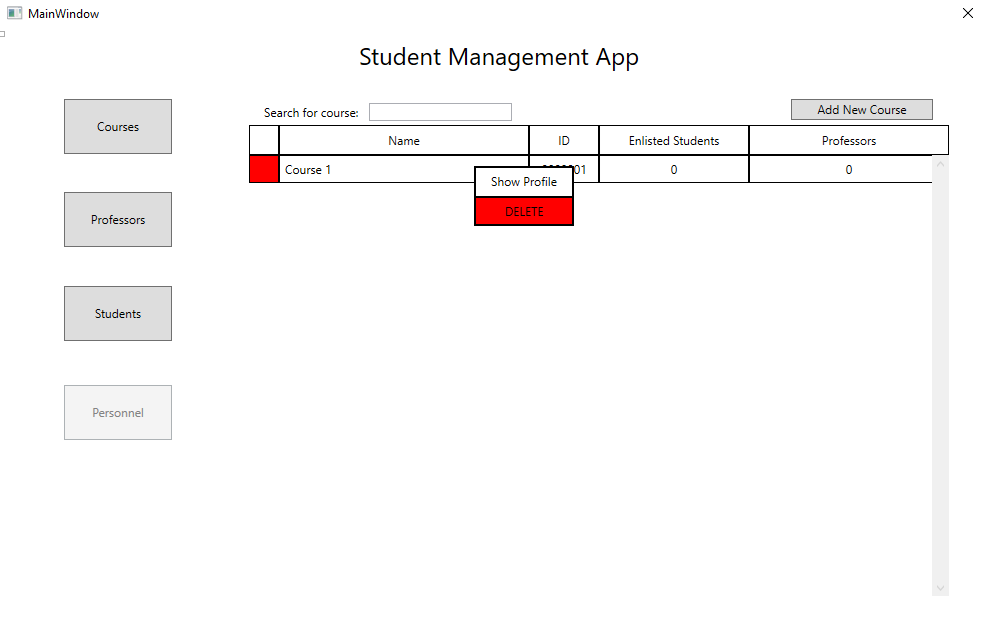Image resolution: width=982 pixels, height=630 pixels.
Task: Click the Name column header
Action: pos(404,141)
